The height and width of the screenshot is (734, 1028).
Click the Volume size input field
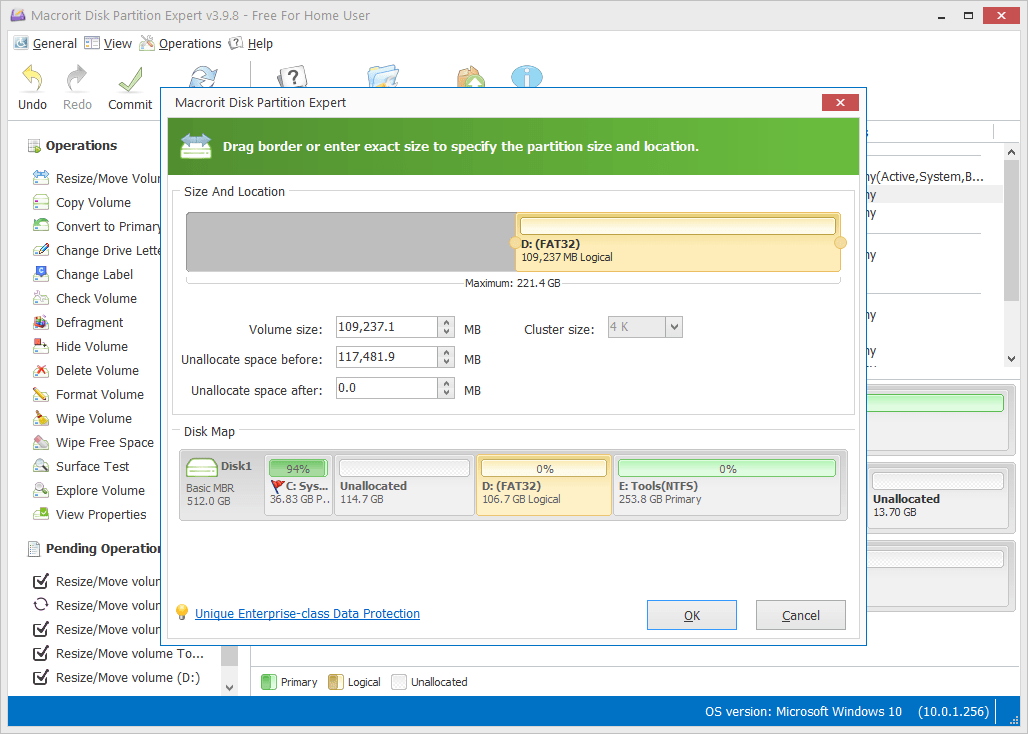click(x=387, y=327)
